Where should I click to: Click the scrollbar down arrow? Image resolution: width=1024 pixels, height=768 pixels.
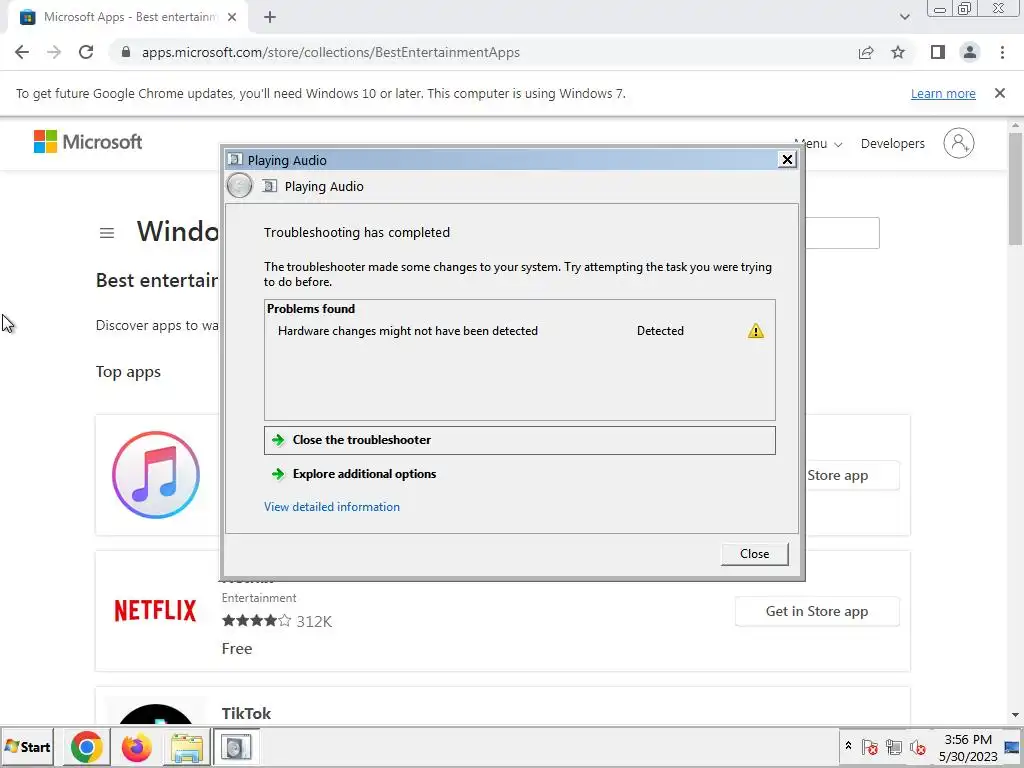tap(1016, 715)
